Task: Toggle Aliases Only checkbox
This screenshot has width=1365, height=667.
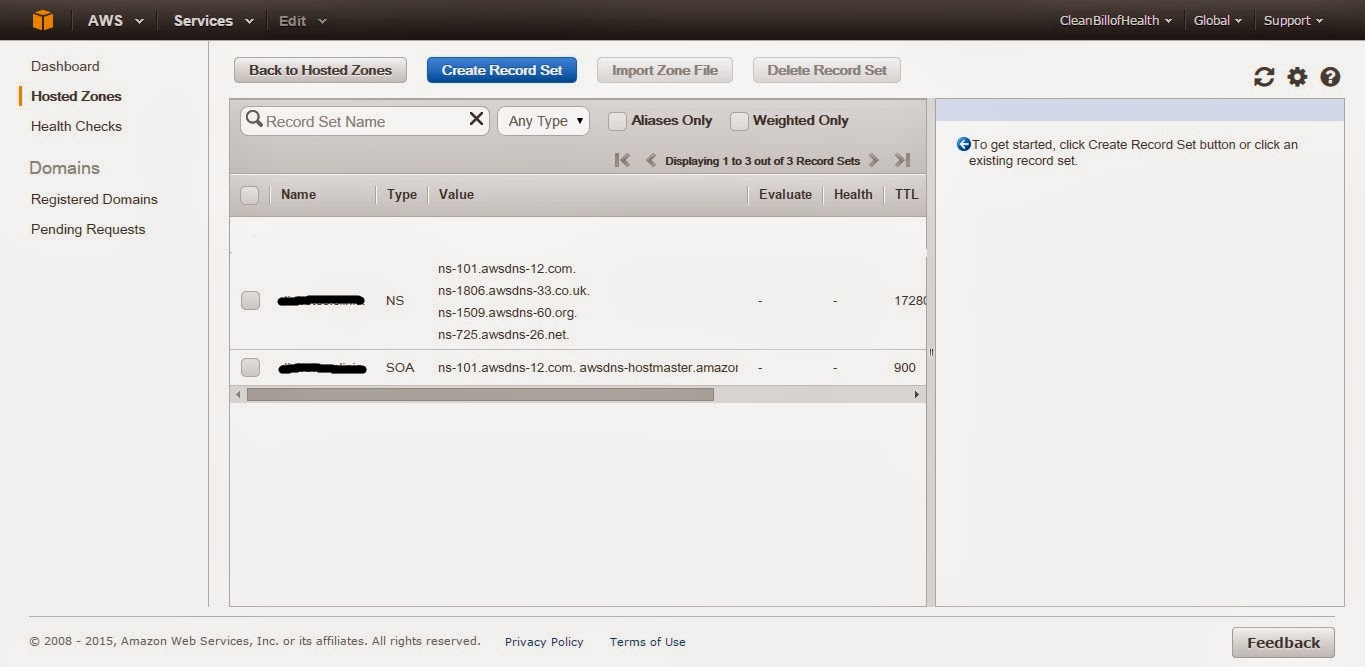Action: 617,121
